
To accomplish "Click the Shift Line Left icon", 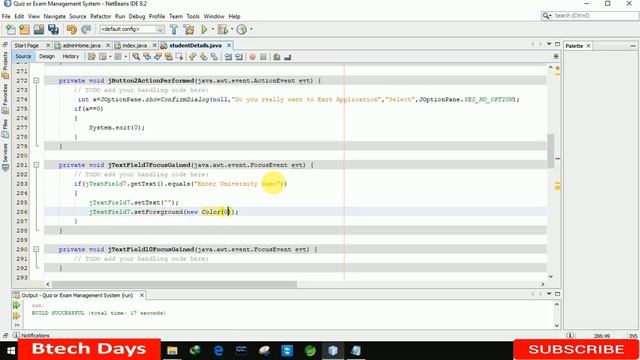I will point(228,57).
